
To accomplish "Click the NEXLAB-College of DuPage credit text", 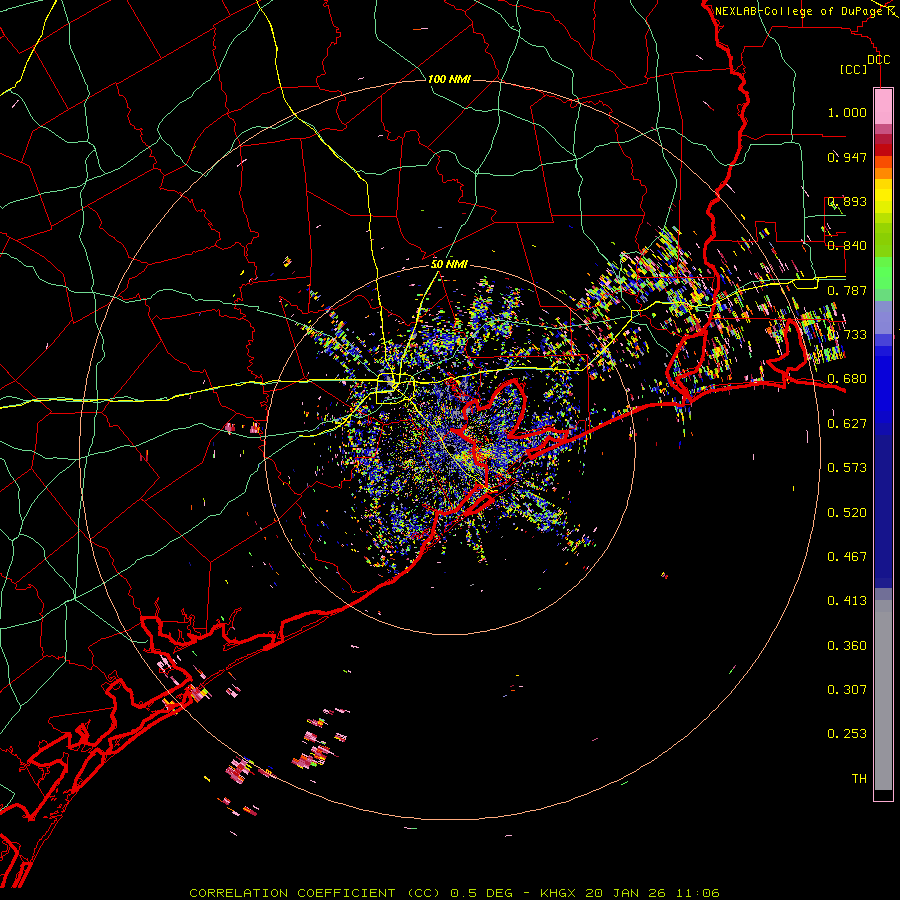I will point(801,11).
